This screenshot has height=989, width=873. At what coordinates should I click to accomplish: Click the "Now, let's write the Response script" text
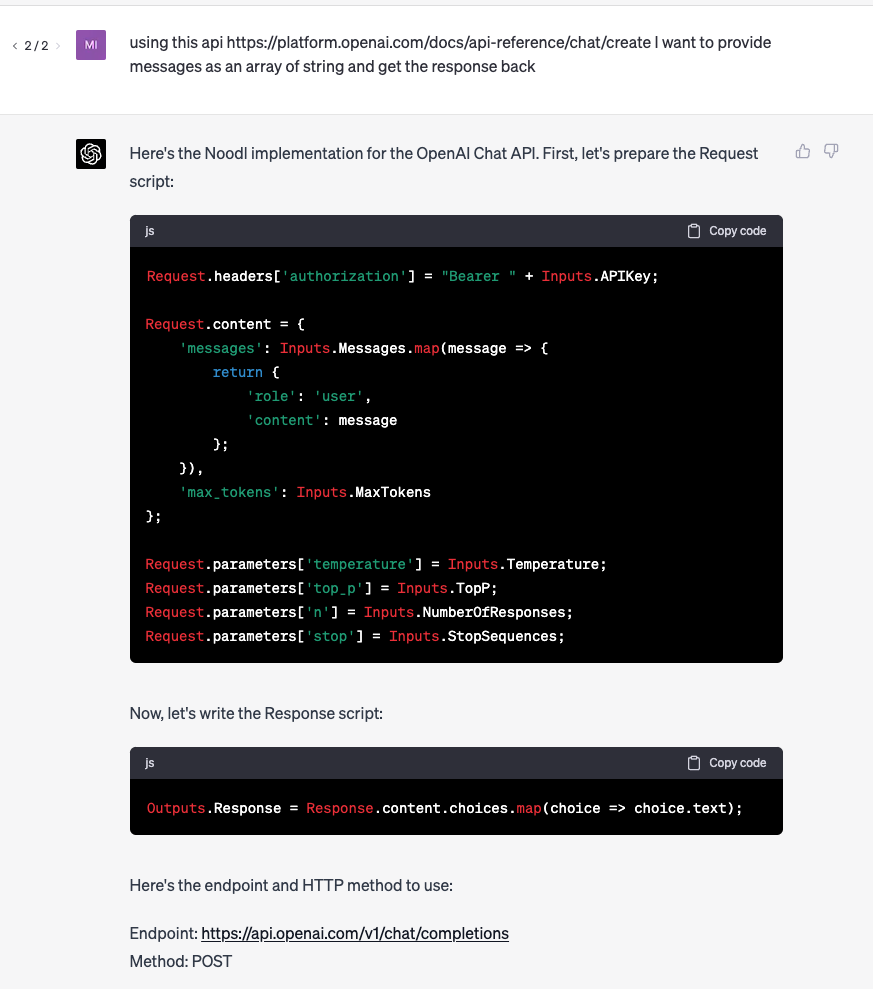(256, 713)
